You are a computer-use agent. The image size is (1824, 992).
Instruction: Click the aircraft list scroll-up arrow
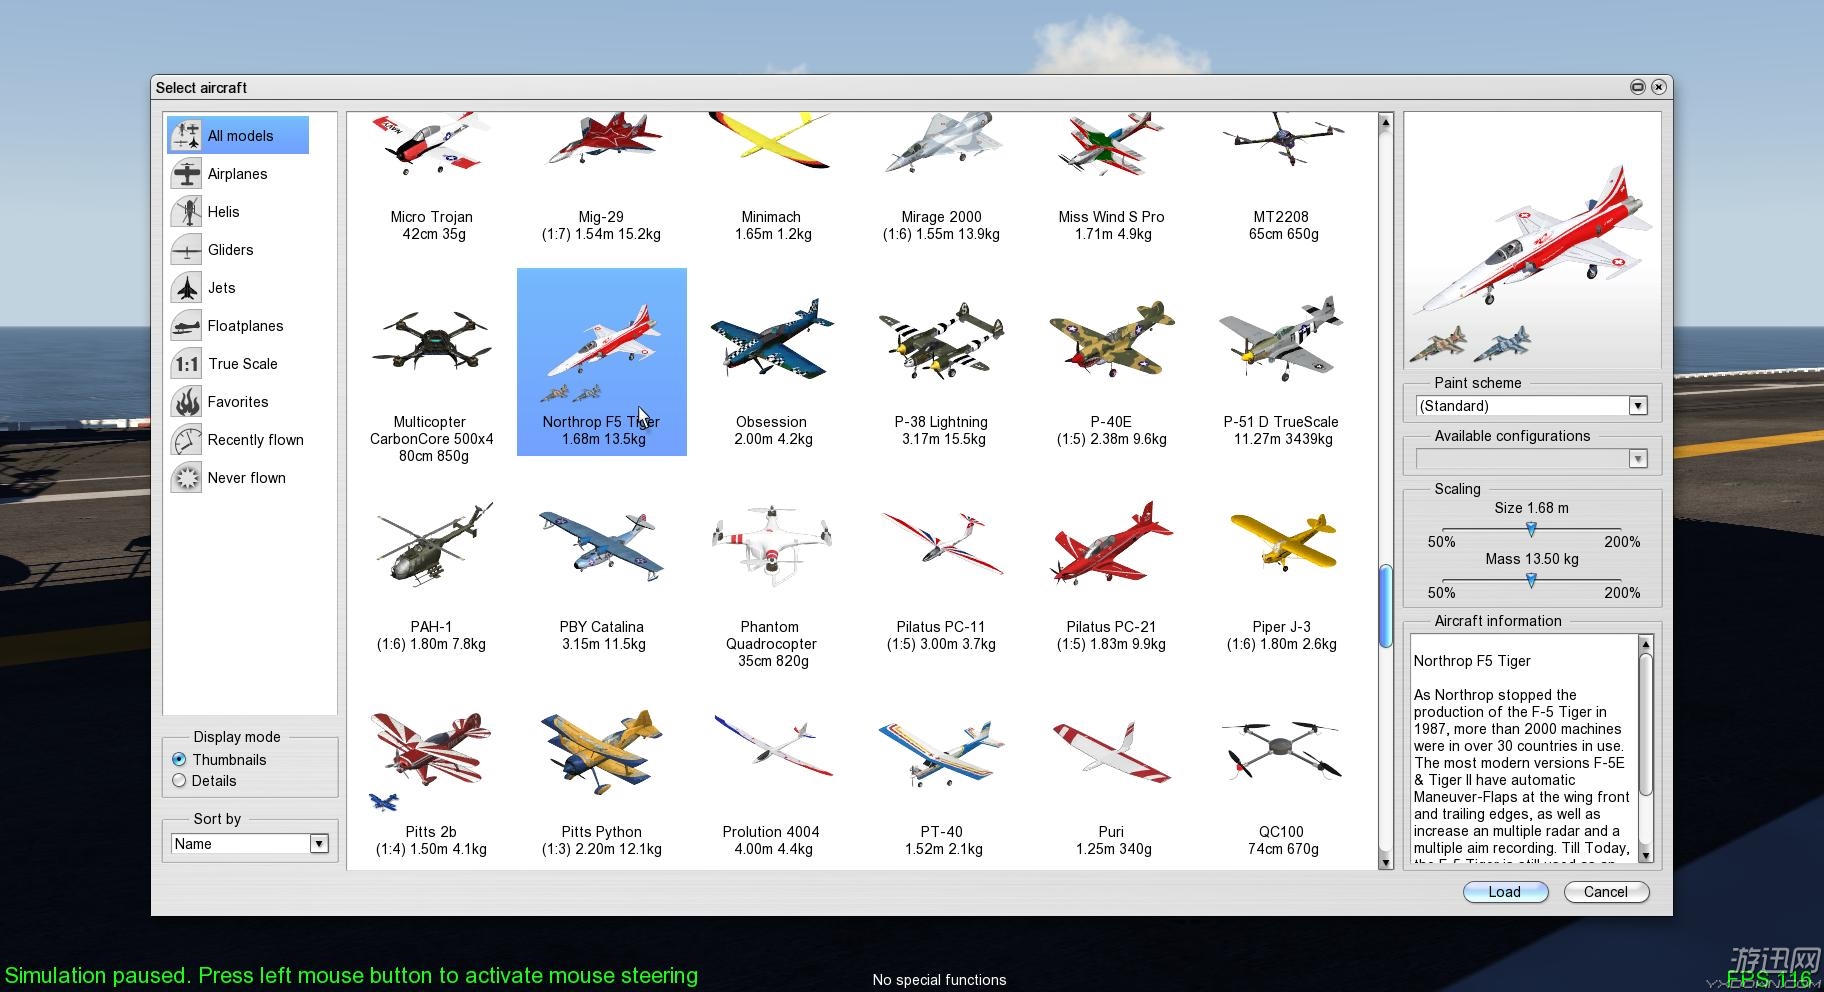[x=1385, y=122]
